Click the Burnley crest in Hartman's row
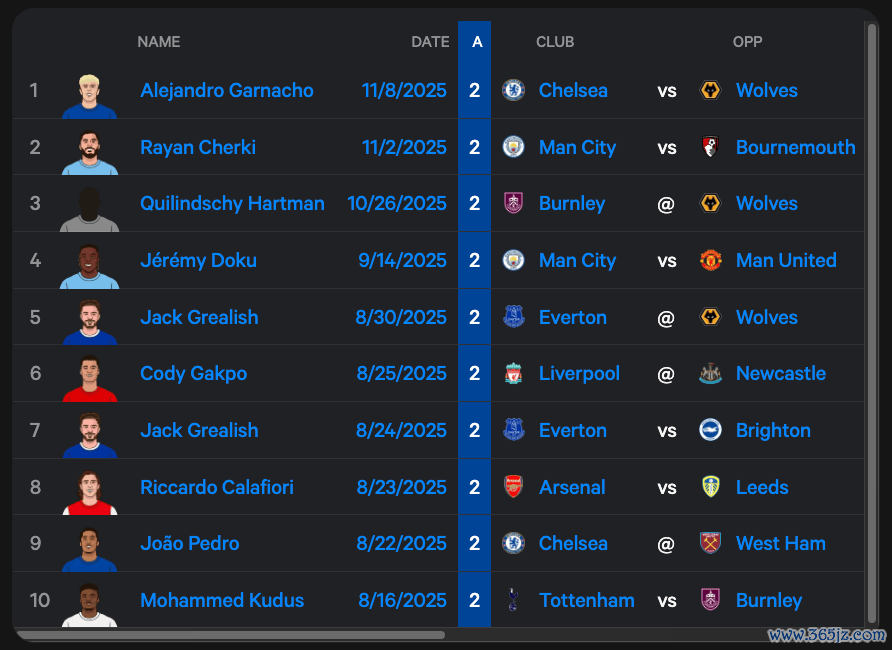This screenshot has height=650, width=892. click(513, 204)
